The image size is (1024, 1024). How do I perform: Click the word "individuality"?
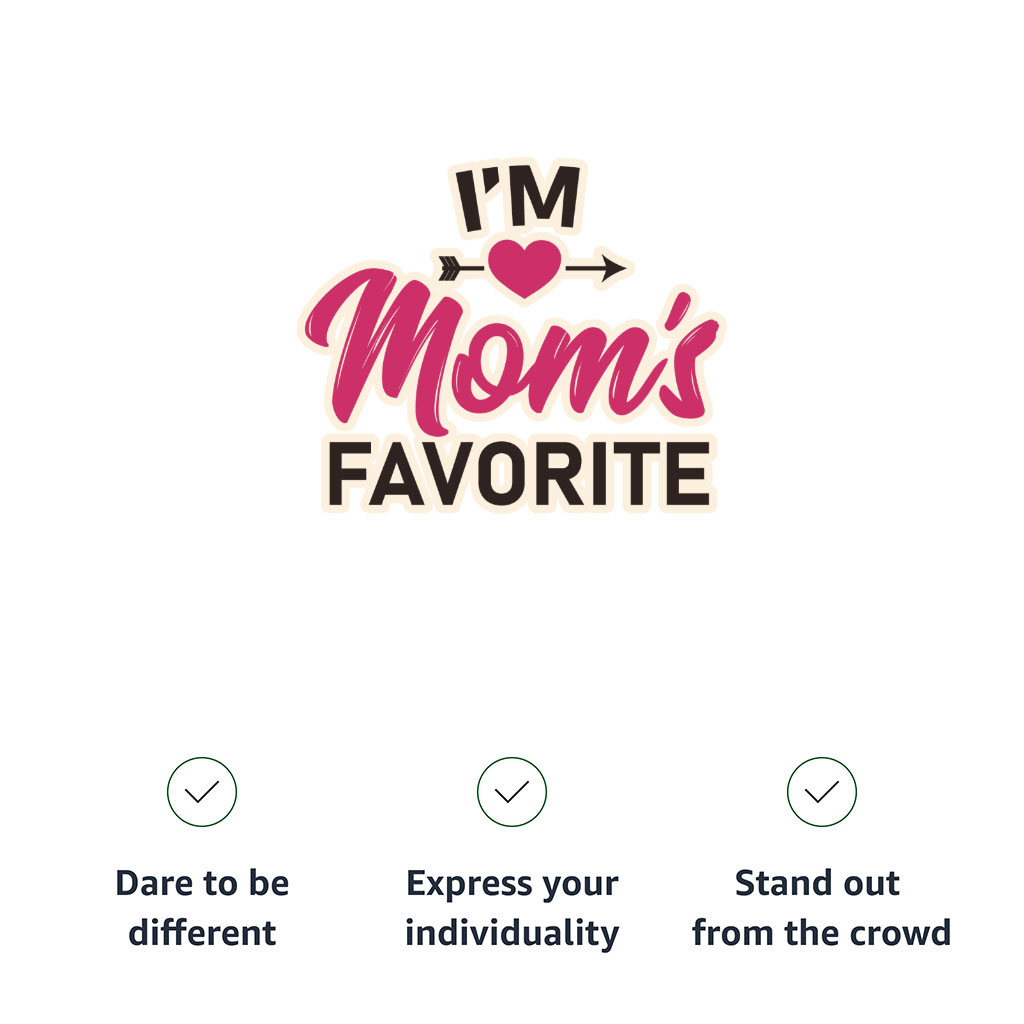[x=512, y=933]
